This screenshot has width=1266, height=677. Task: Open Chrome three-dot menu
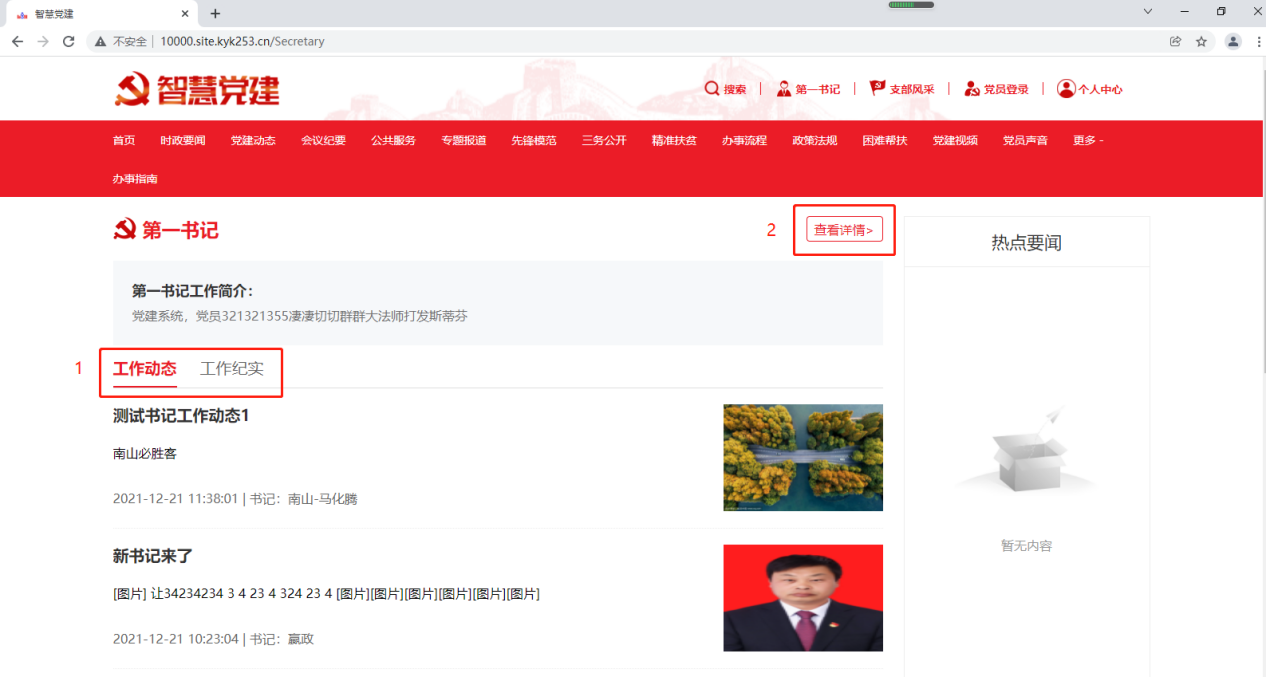pos(1257,41)
